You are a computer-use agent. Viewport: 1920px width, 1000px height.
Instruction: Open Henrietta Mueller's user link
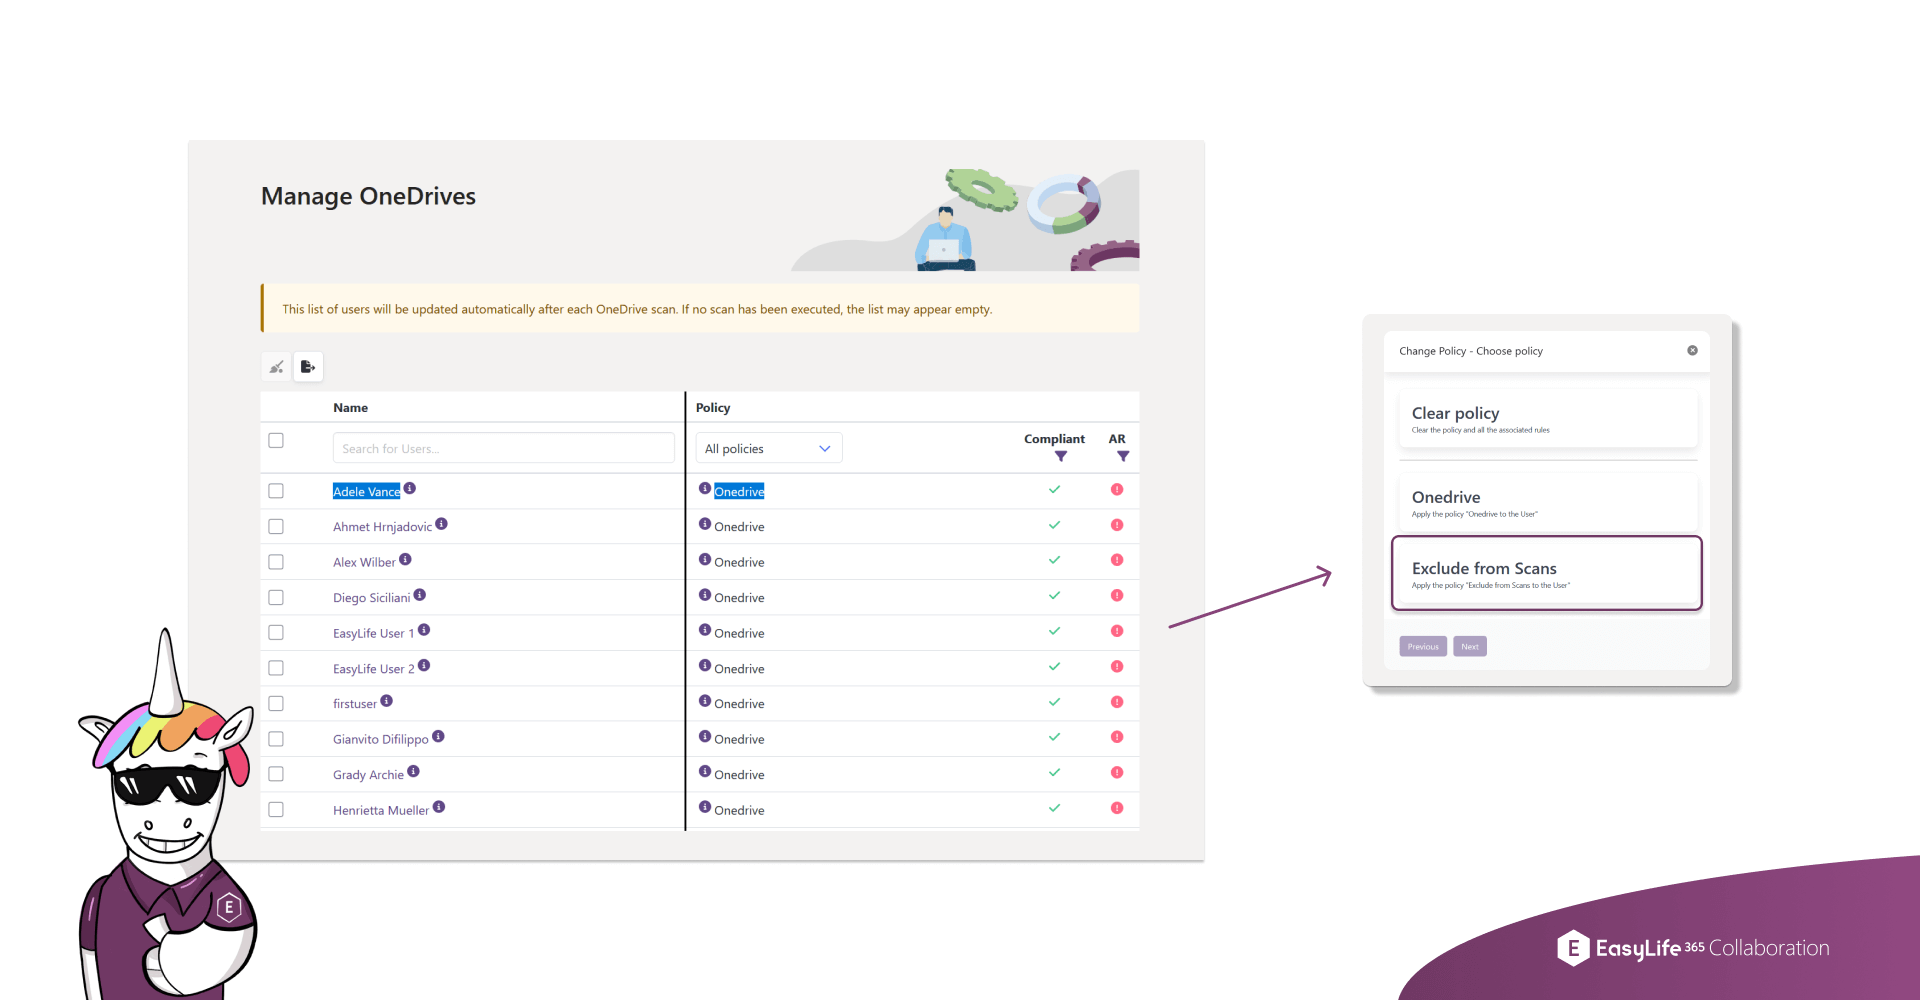point(380,810)
